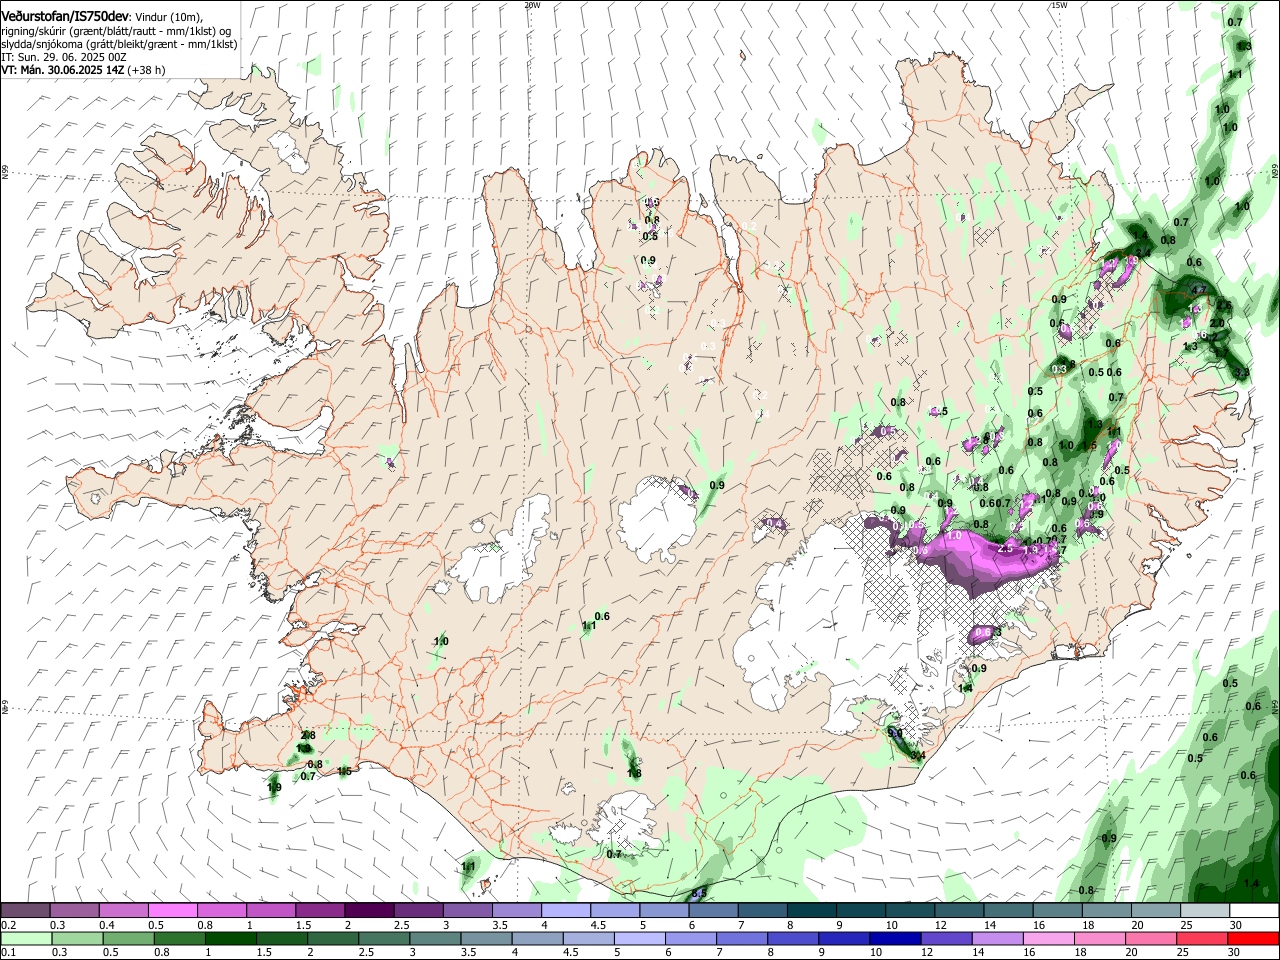Viewport: 1280px width, 960px height.
Task: Click the dark teal 8–9 upper swatch
Action: (x=811, y=911)
